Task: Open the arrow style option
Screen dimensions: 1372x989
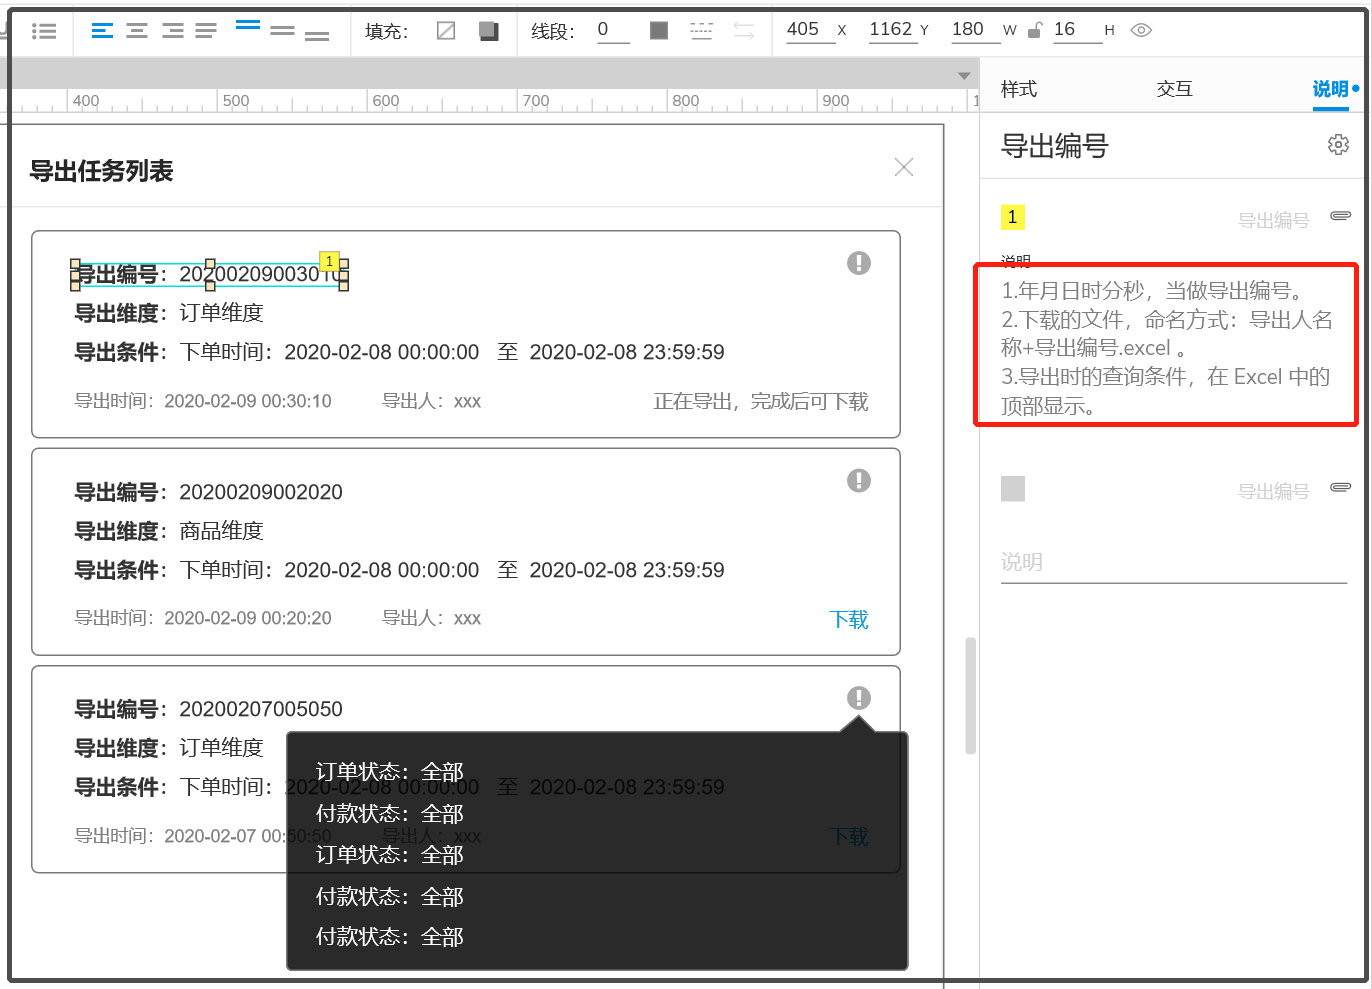Action: tap(744, 31)
